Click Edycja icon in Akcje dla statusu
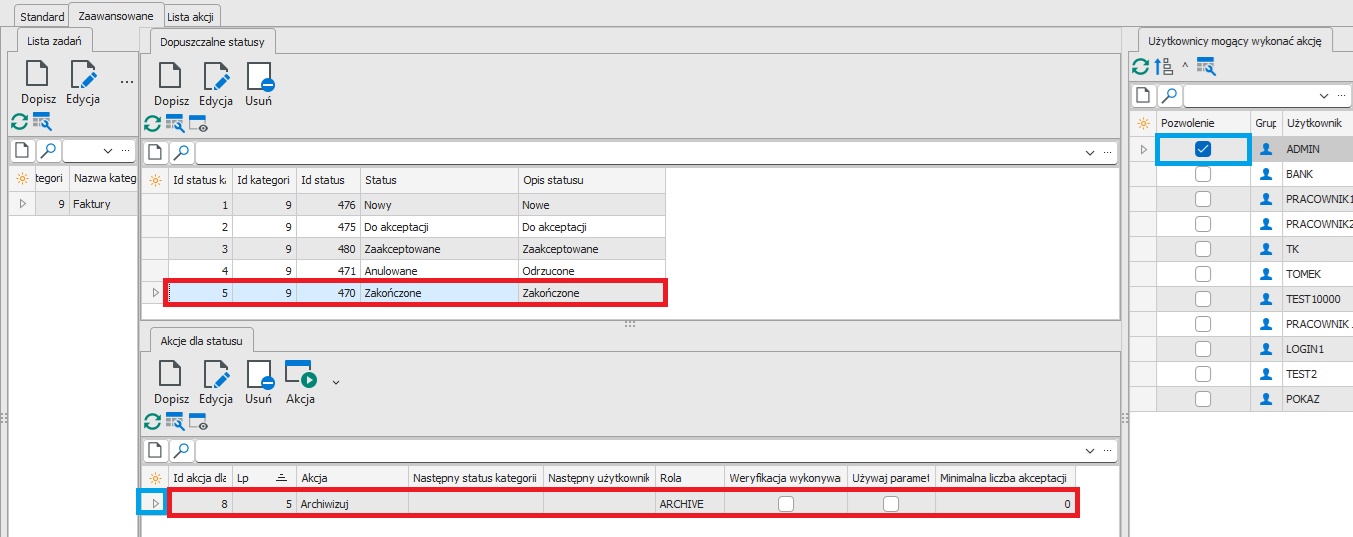This screenshot has width=1353, height=537. [x=216, y=375]
